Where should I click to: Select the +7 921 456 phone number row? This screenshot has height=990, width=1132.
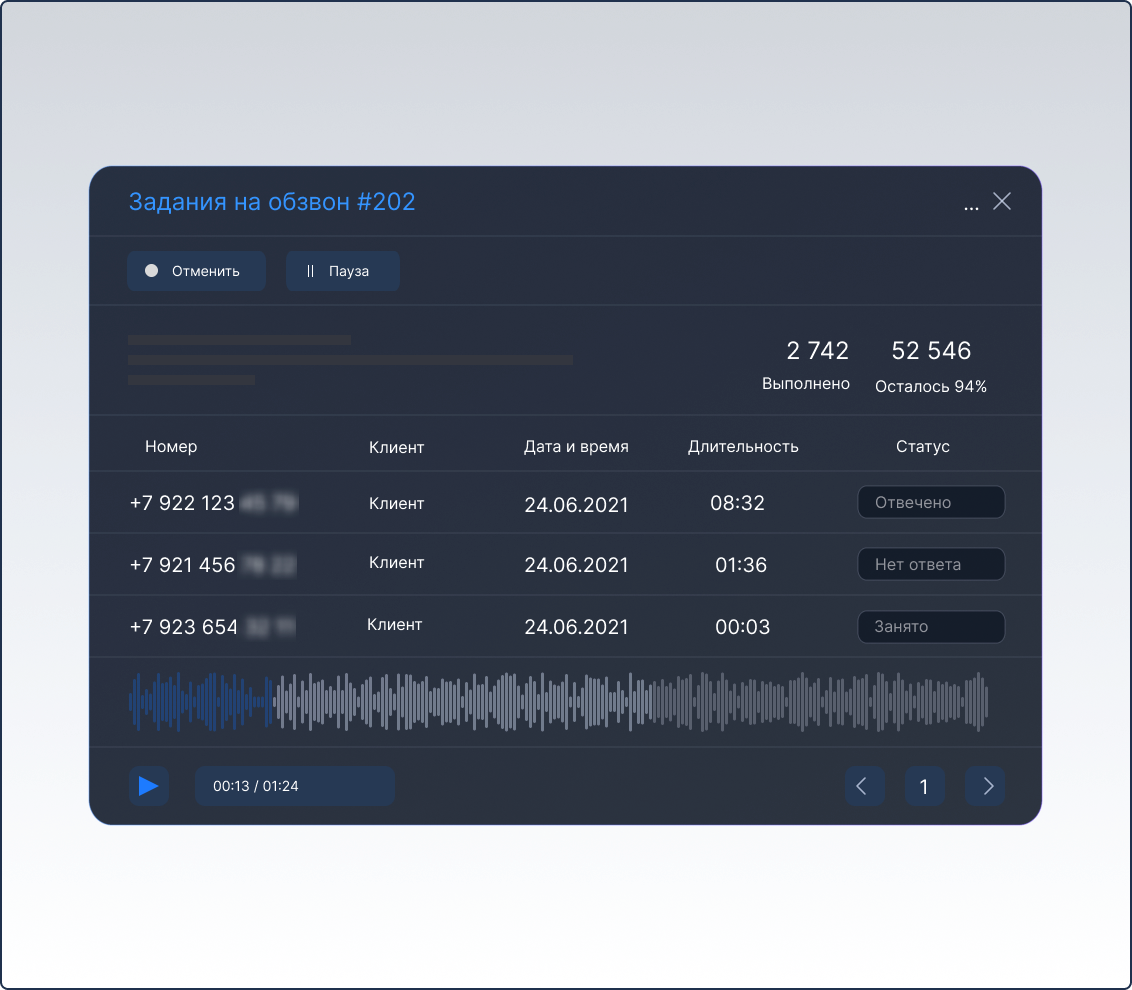(214, 565)
